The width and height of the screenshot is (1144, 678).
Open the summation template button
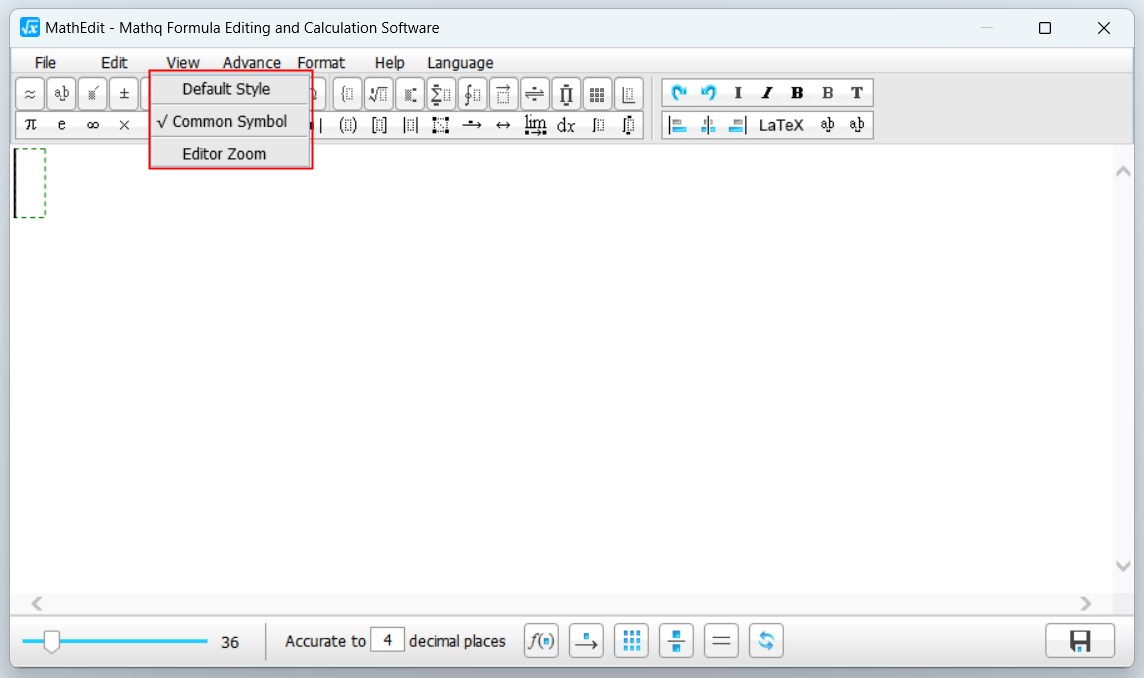441,93
